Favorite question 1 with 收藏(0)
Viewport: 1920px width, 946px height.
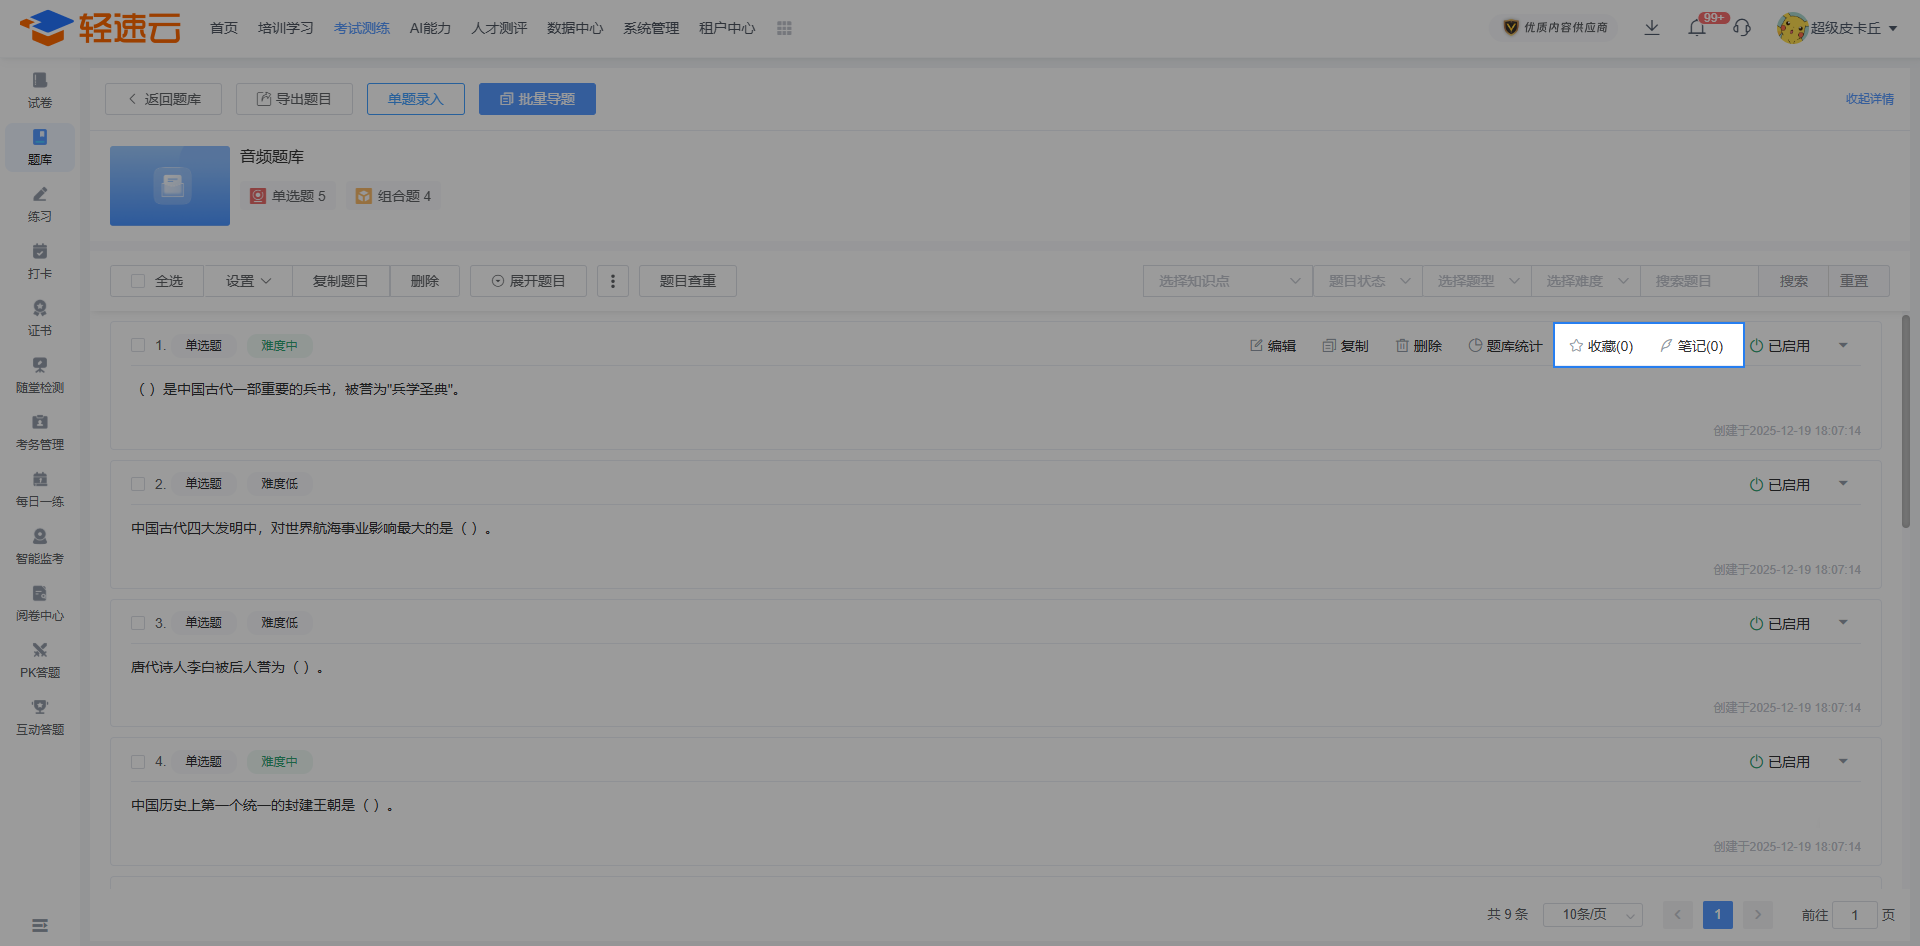1601,346
